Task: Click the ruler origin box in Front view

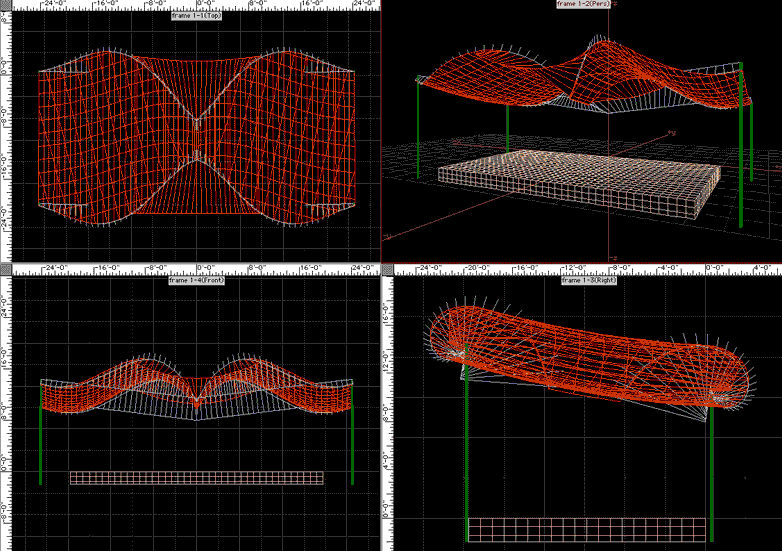Action: [x=5, y=269]
